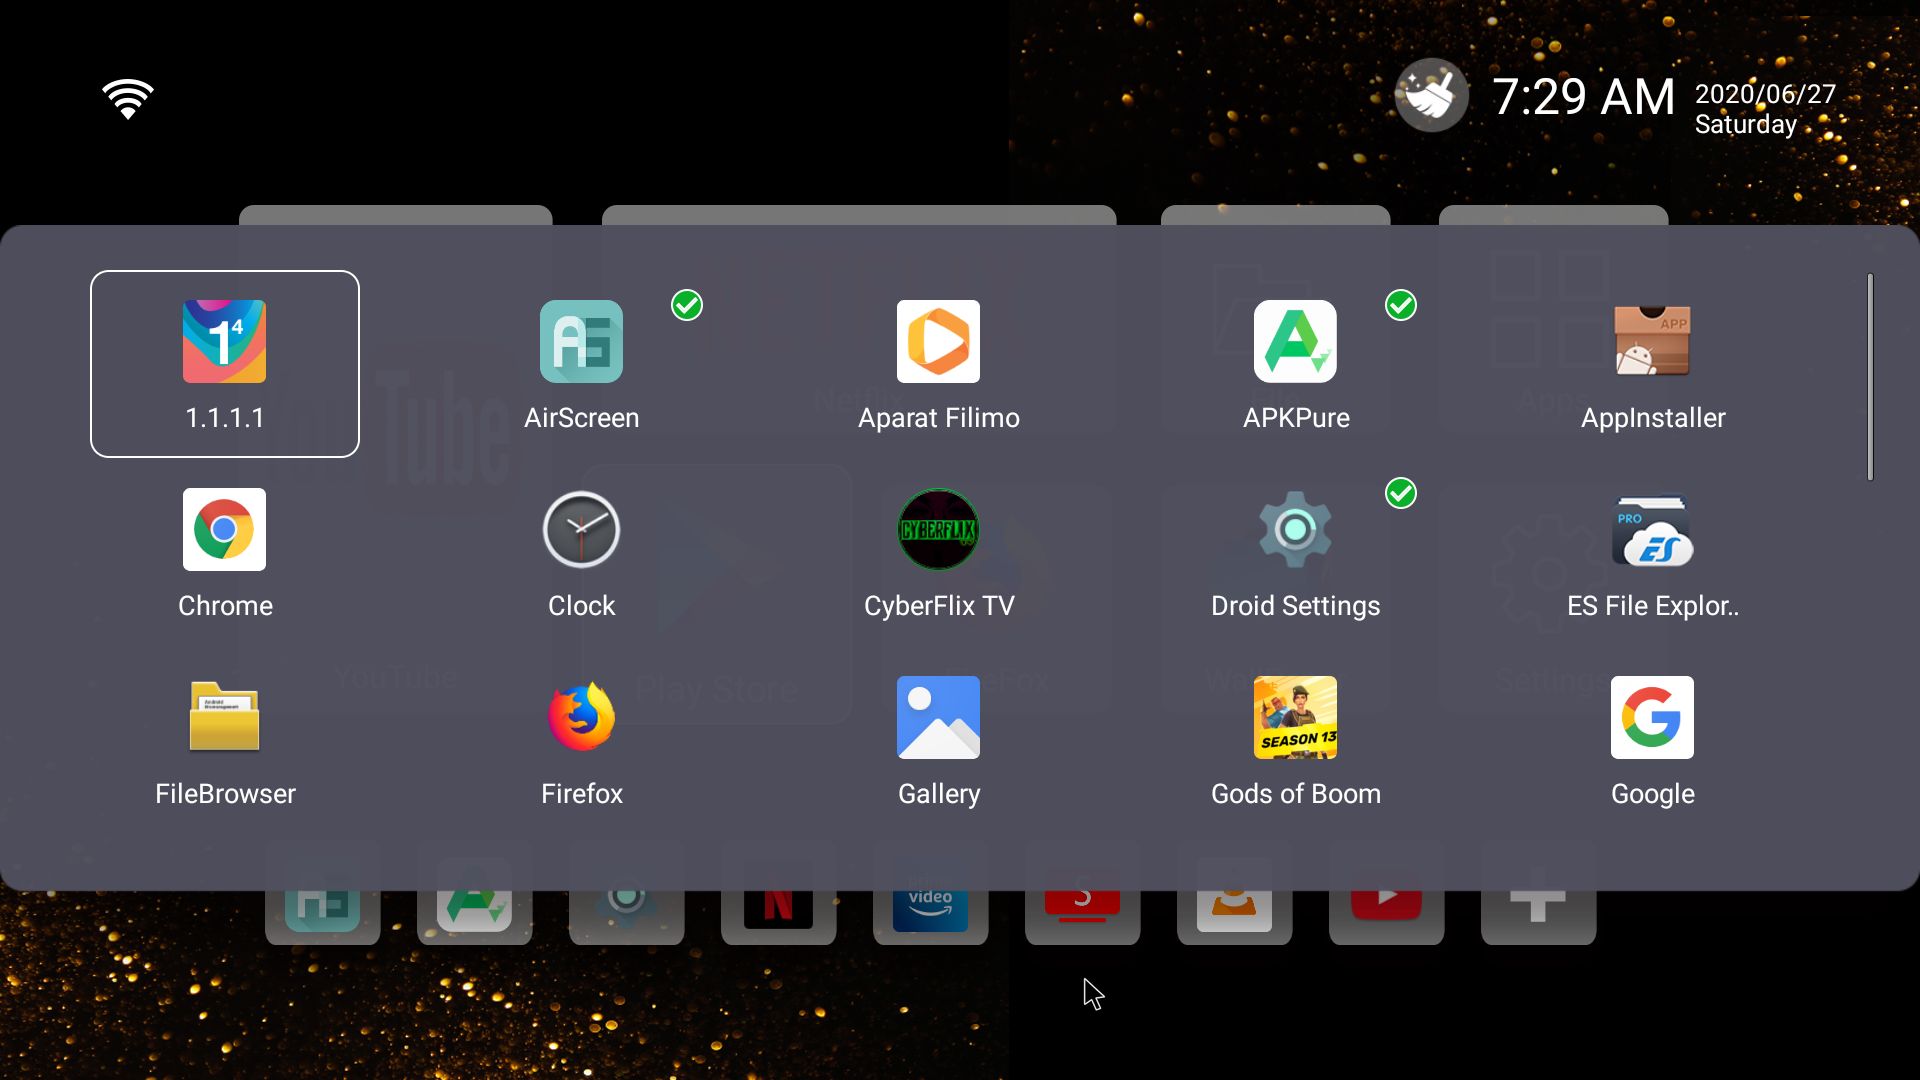This screenshot has width=1920, height=1080.
Task: Click the broom memory cleaner icon
Action: (1431, 96)
